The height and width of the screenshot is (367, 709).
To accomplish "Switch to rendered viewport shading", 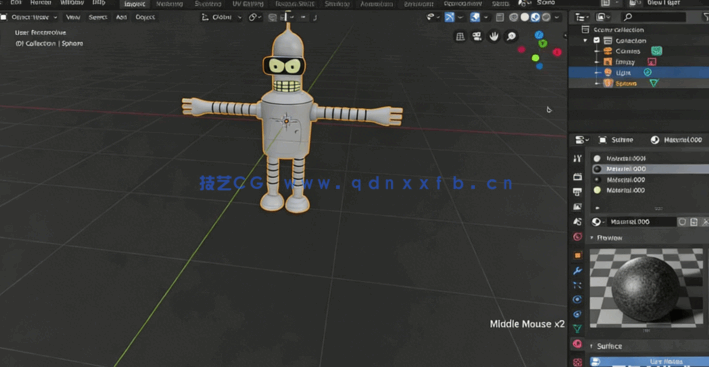I will tap(546, 17).
